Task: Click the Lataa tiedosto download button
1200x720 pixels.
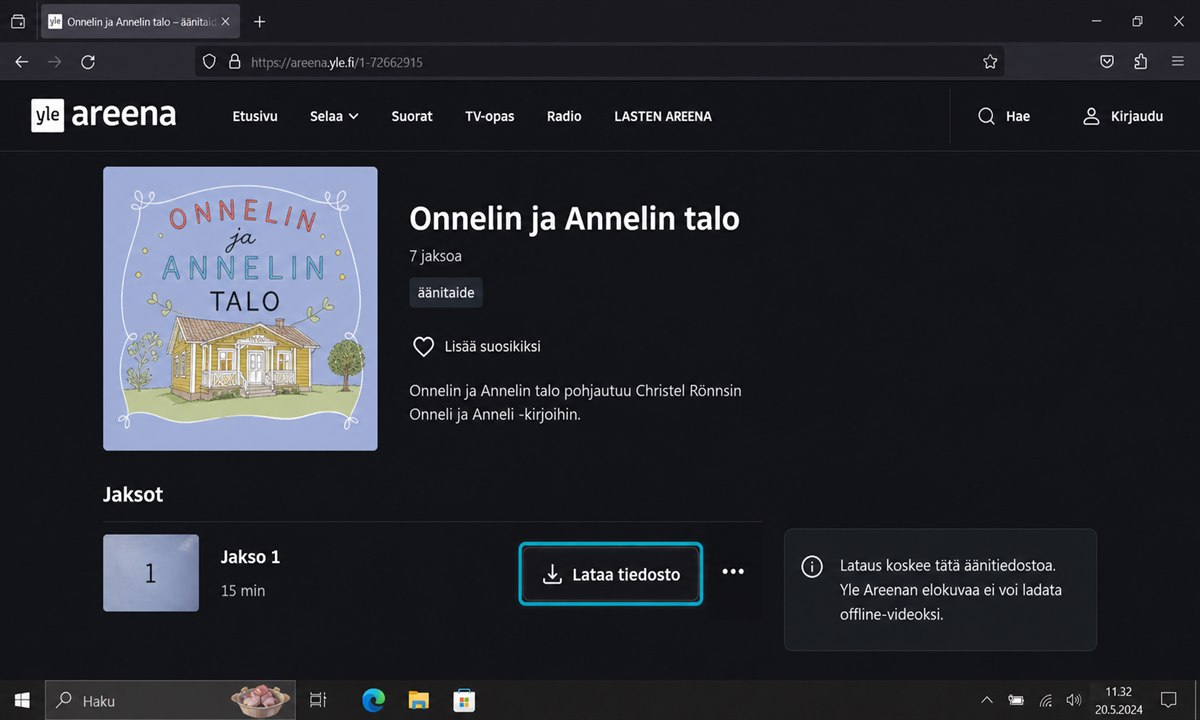Action: pos(611,574)
